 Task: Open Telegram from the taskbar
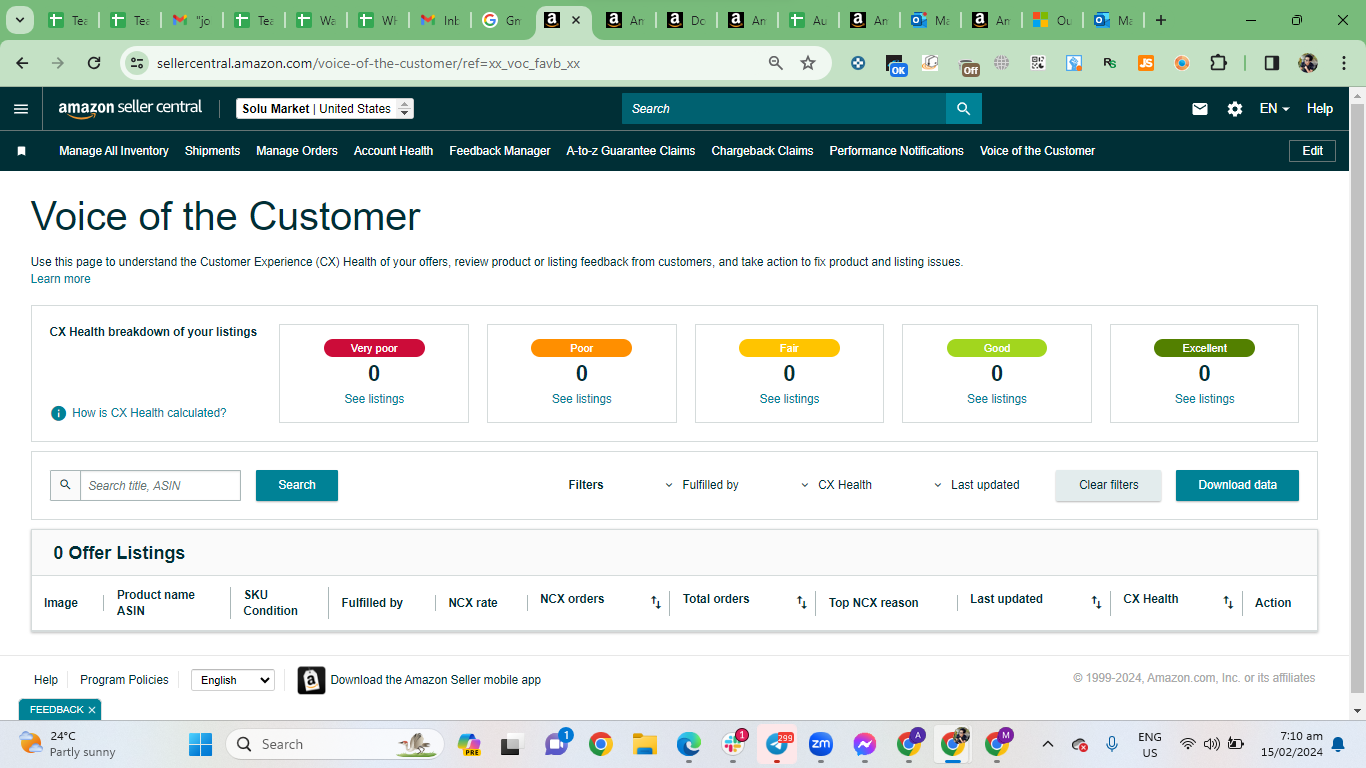tap(777, 744)
